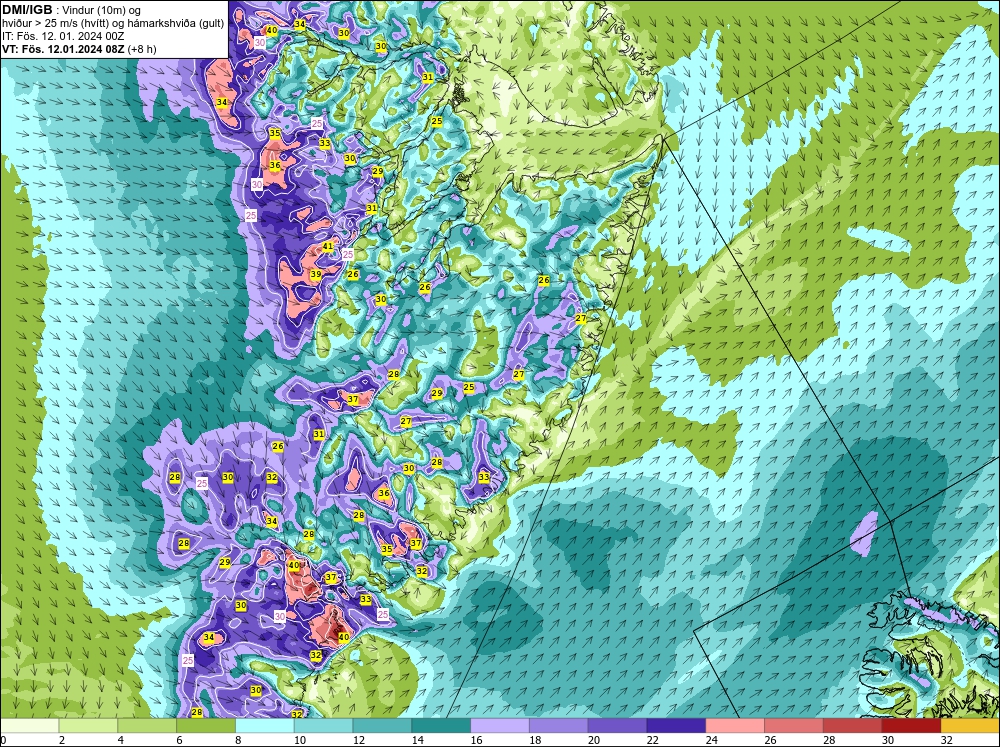
Task: Pick the green 4–6 m/s legend swatch
Action: point(147,726)
